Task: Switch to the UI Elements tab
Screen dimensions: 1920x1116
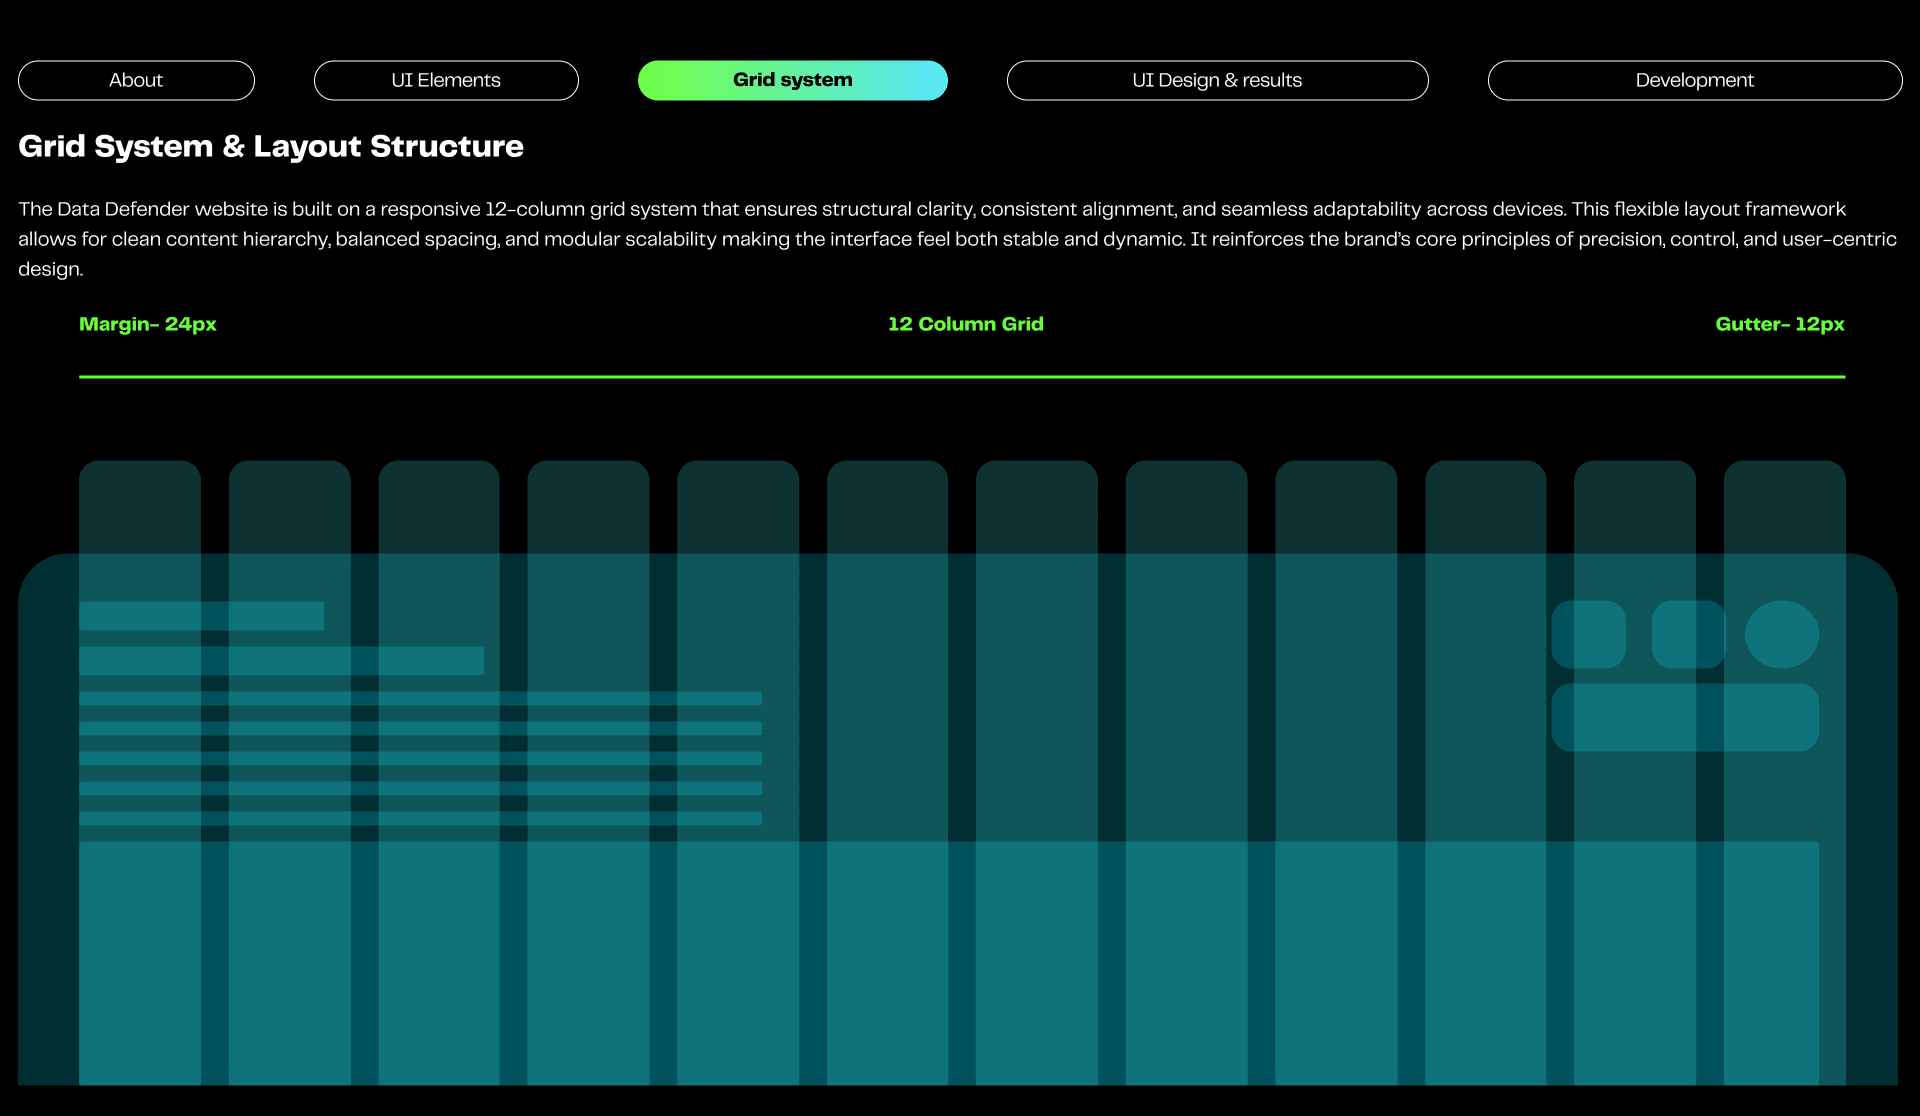Action: click(446, 80)
